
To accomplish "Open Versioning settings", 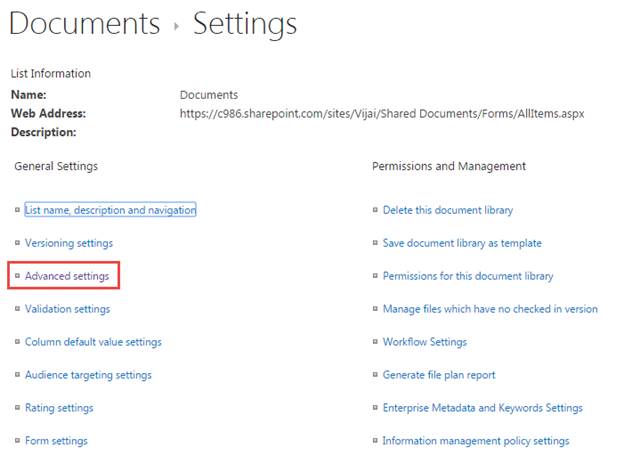I will pos(68,243).
